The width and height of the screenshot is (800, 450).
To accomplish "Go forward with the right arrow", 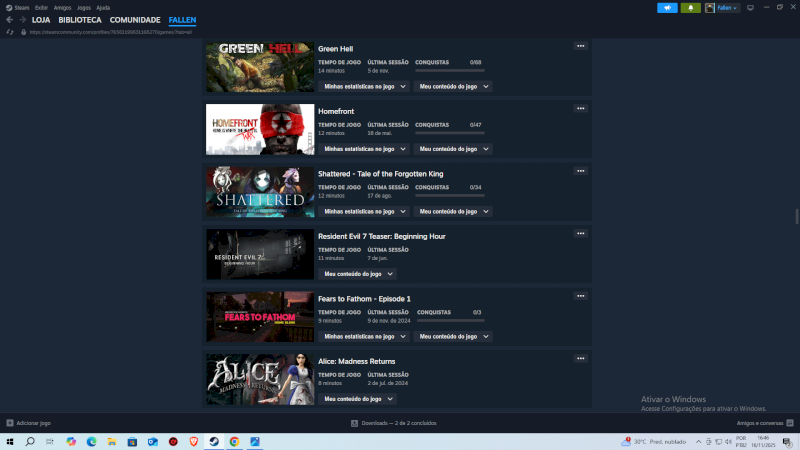I will tap(22, 20).
